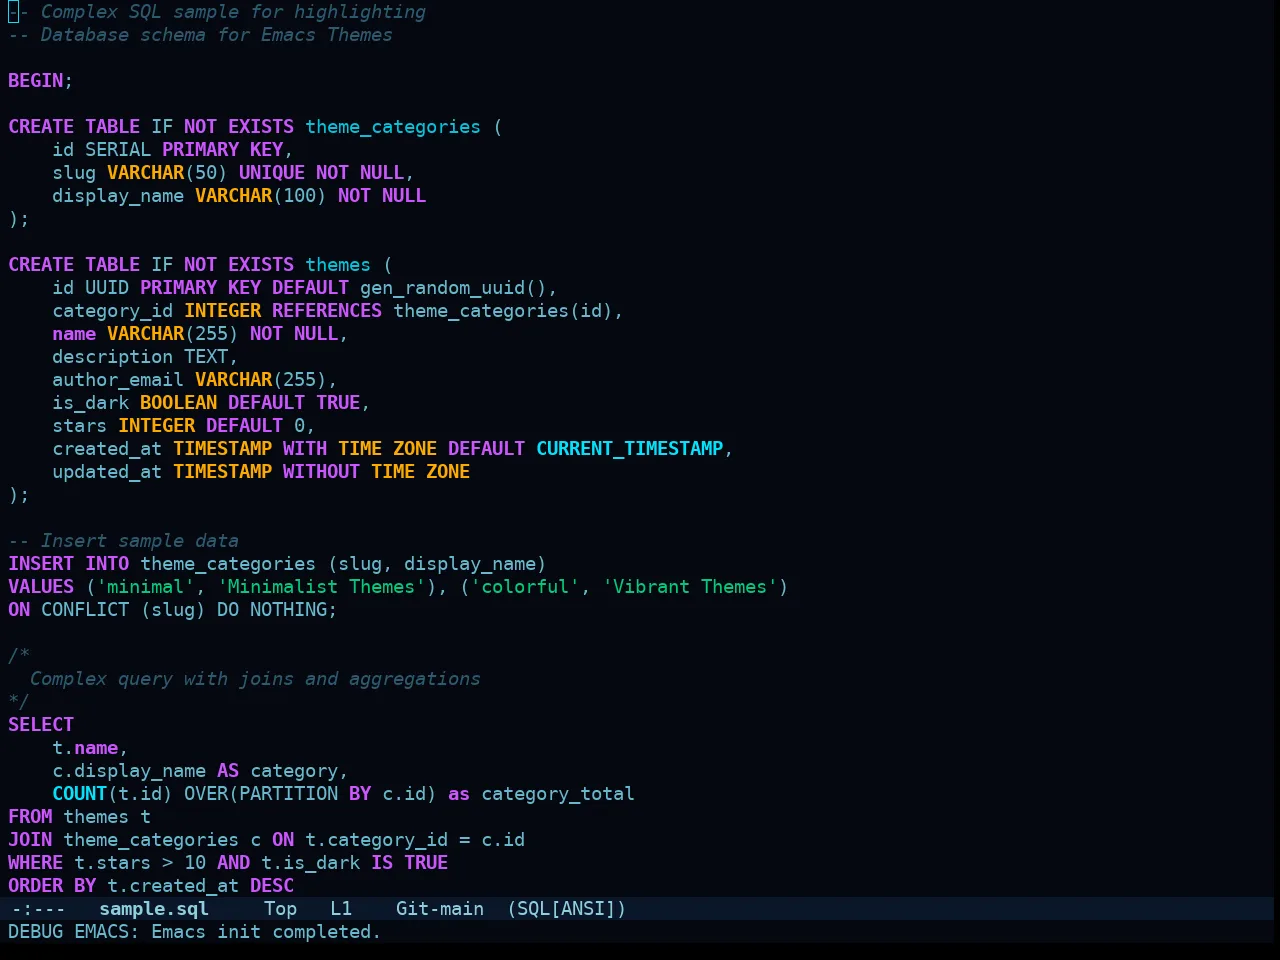
Task: Click the themes table name in second CREATE TABLE
Action: point(338,265)
